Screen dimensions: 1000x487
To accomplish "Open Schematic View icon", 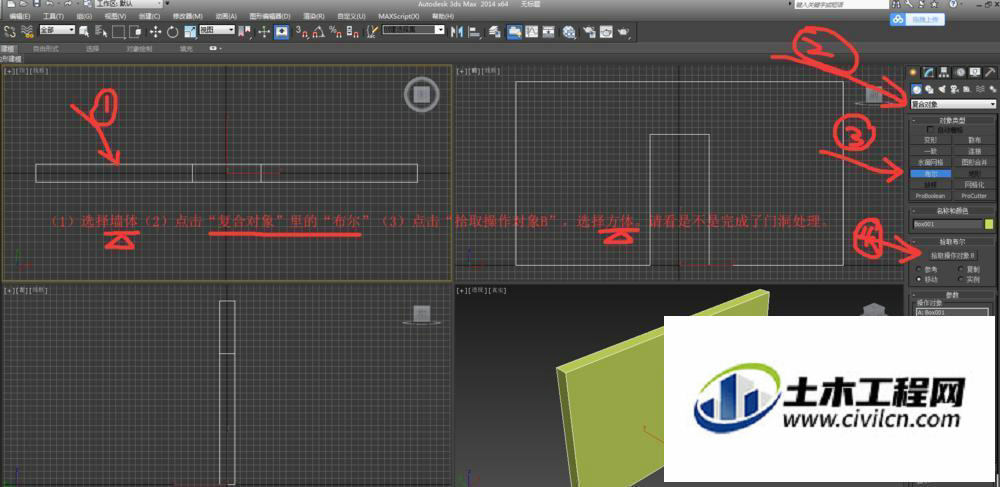I will [x=548, y=31].
